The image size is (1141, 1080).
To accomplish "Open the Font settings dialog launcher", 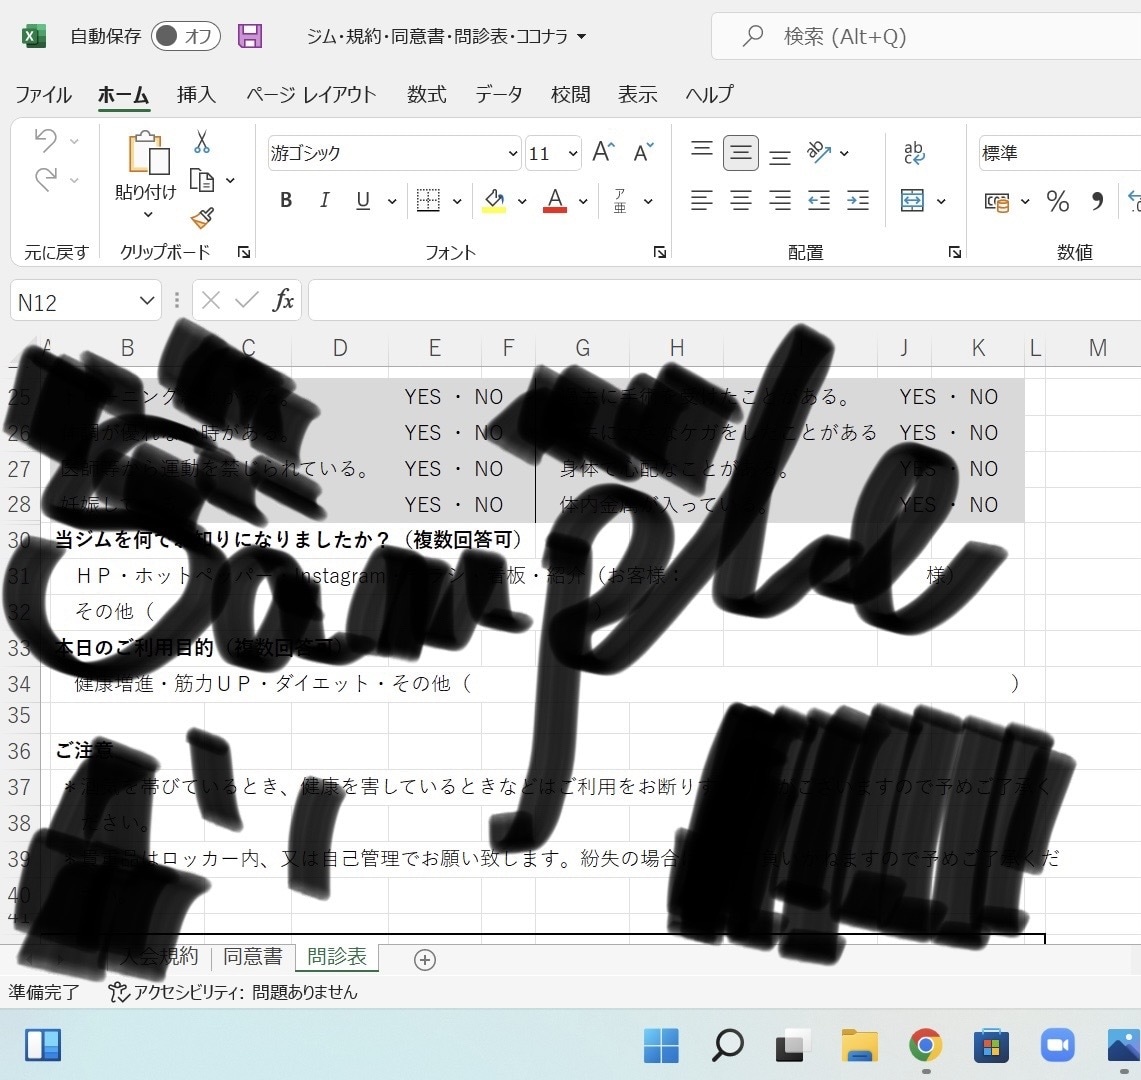I will [659, 252].
